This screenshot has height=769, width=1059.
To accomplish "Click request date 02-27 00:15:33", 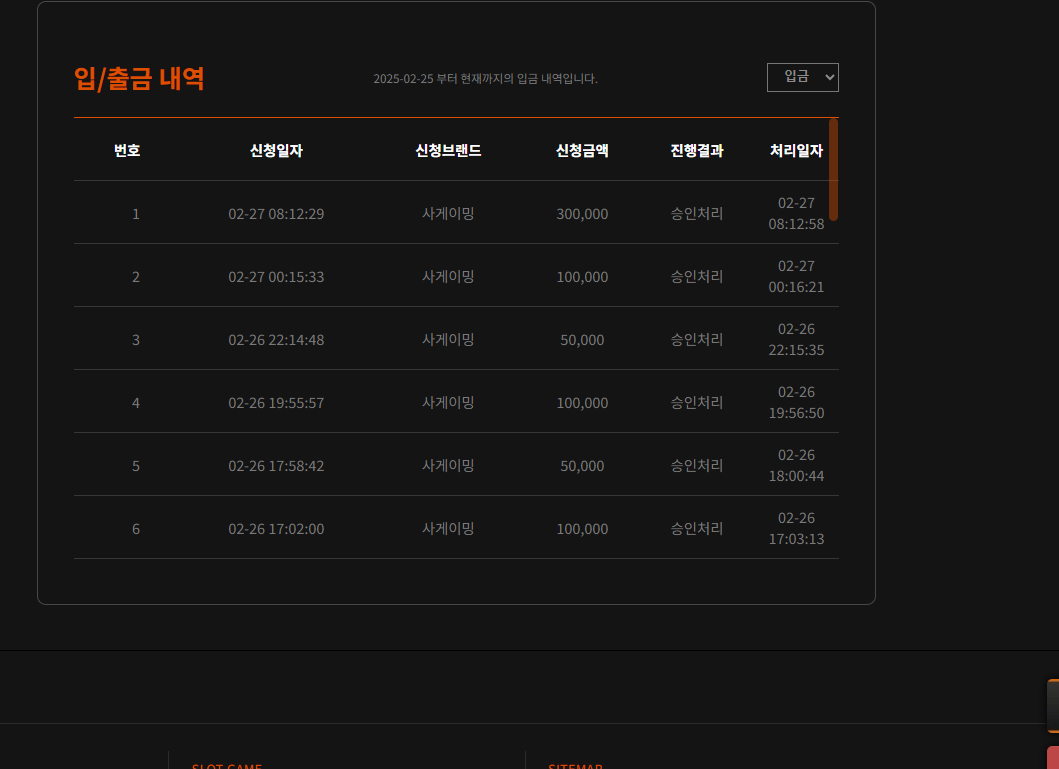I will 276,277.
